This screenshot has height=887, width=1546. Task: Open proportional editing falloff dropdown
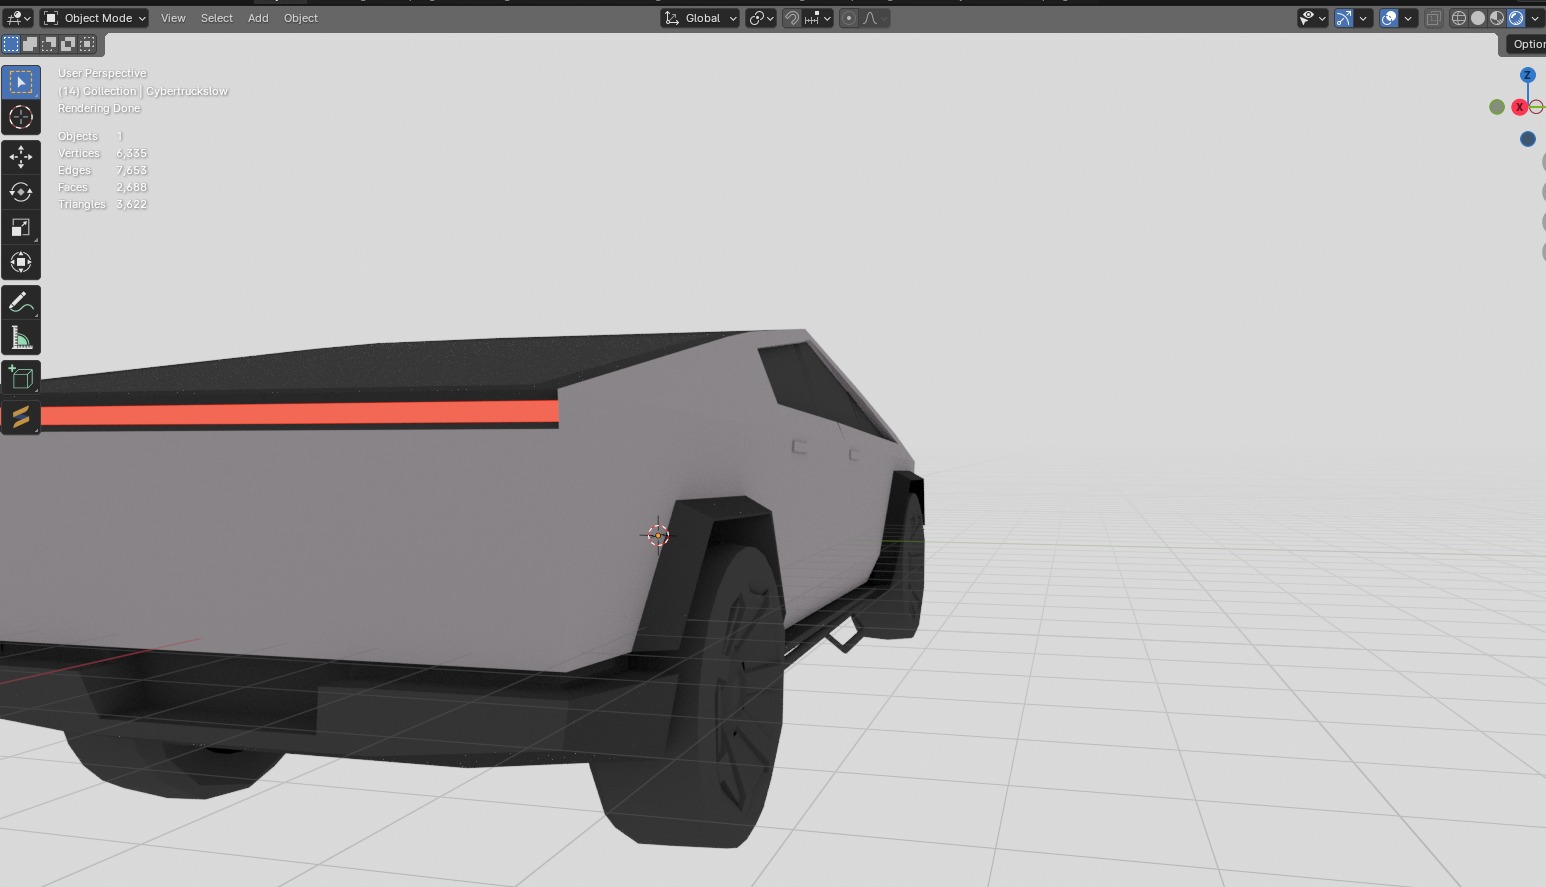(x=874, y=18)
